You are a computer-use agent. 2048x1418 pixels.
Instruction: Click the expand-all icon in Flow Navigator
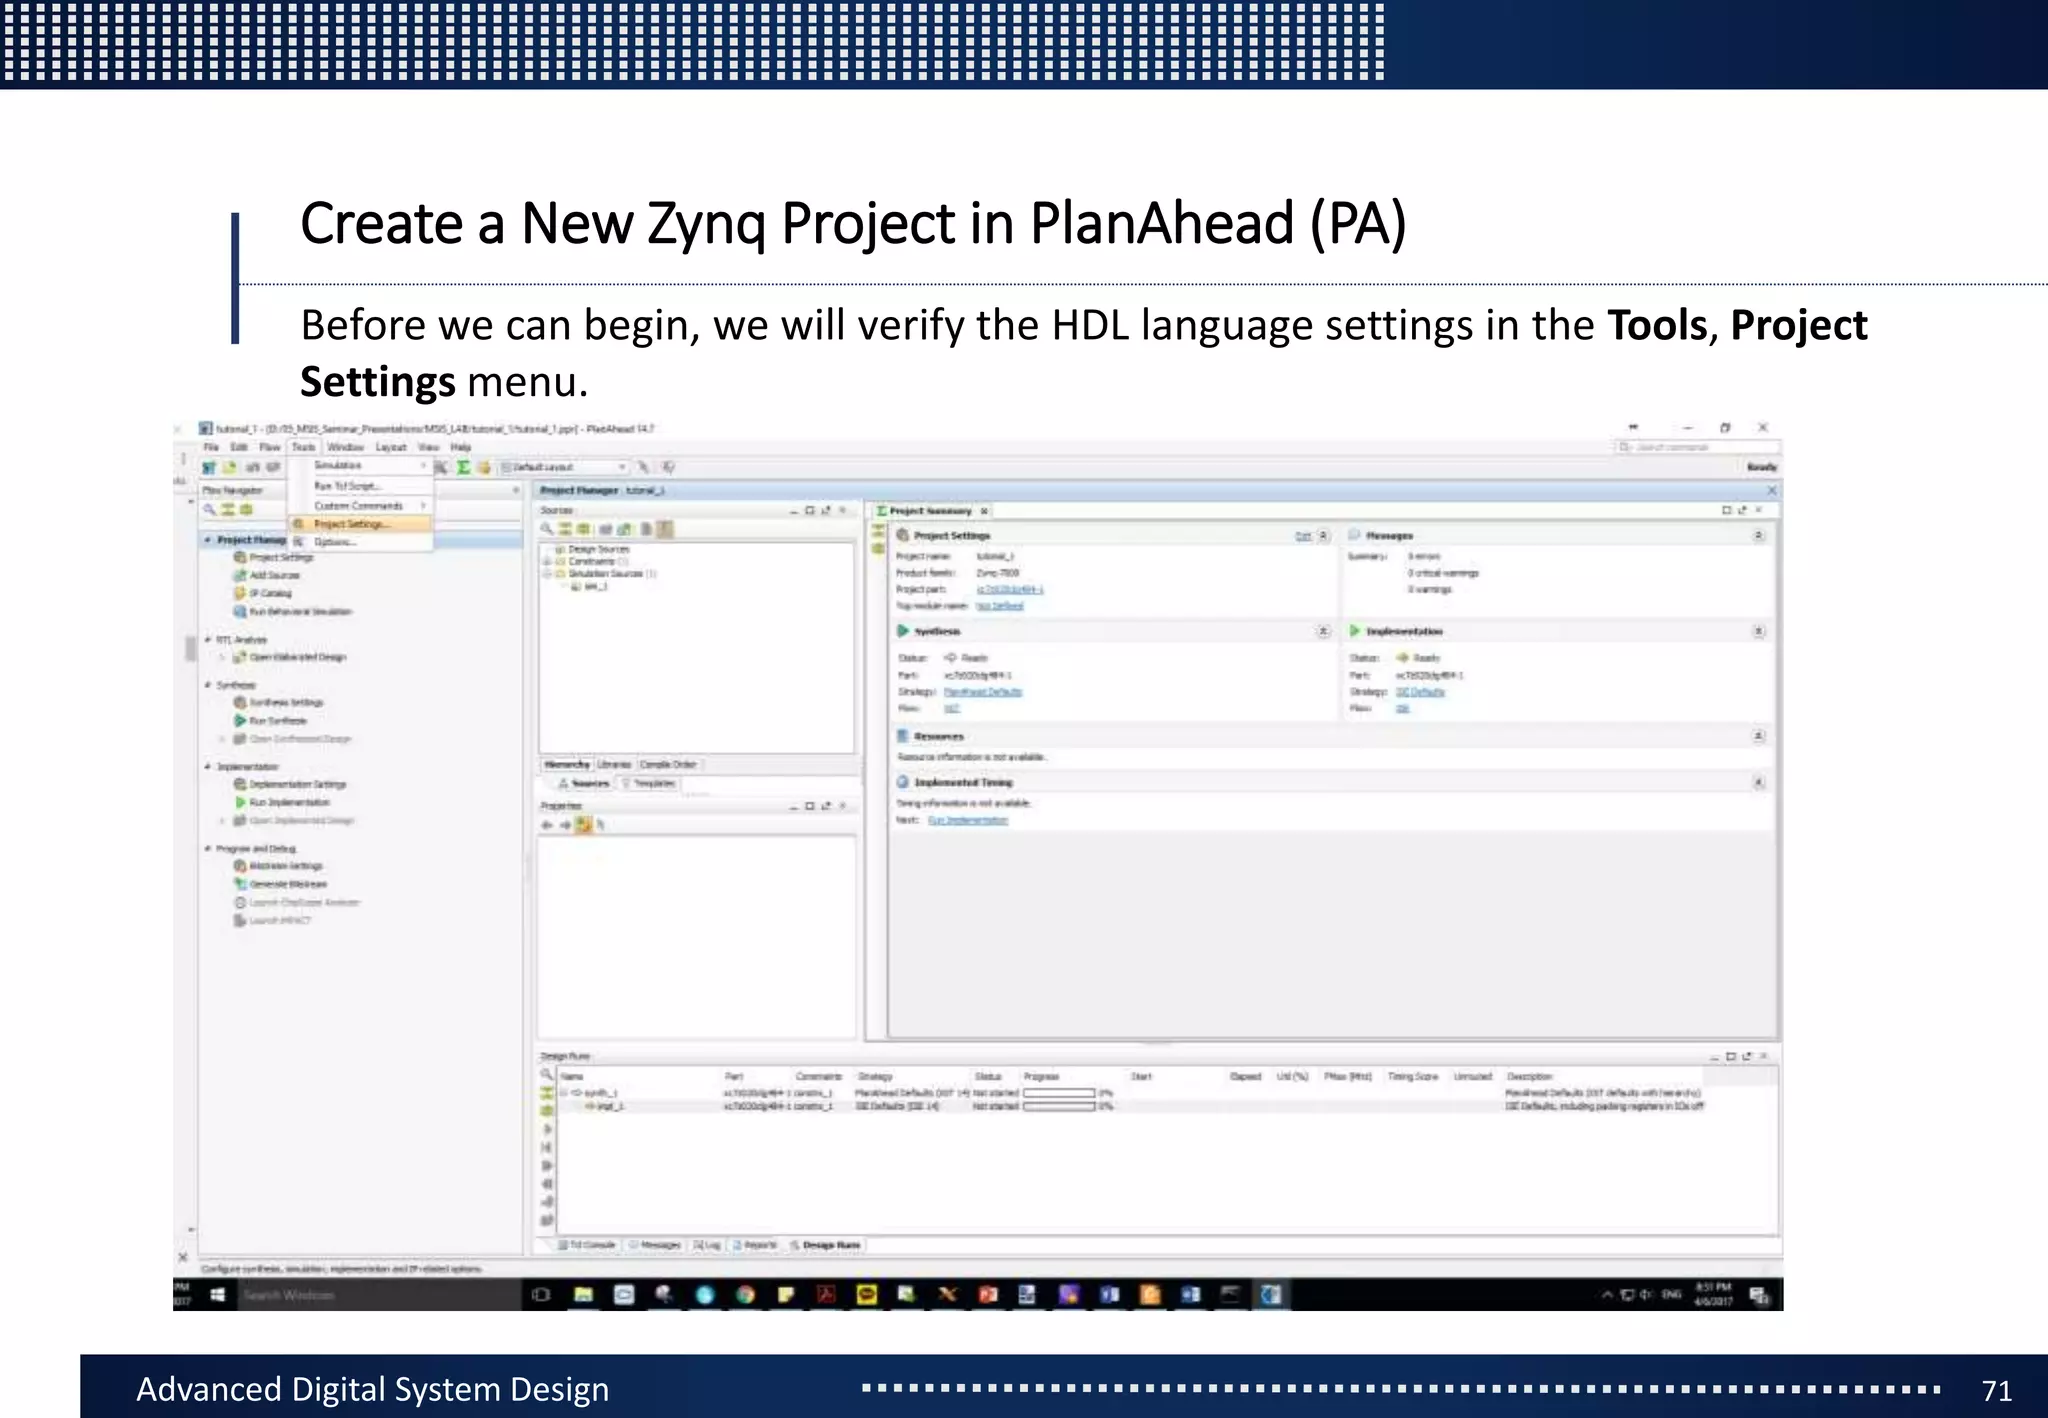coord(246,510)
